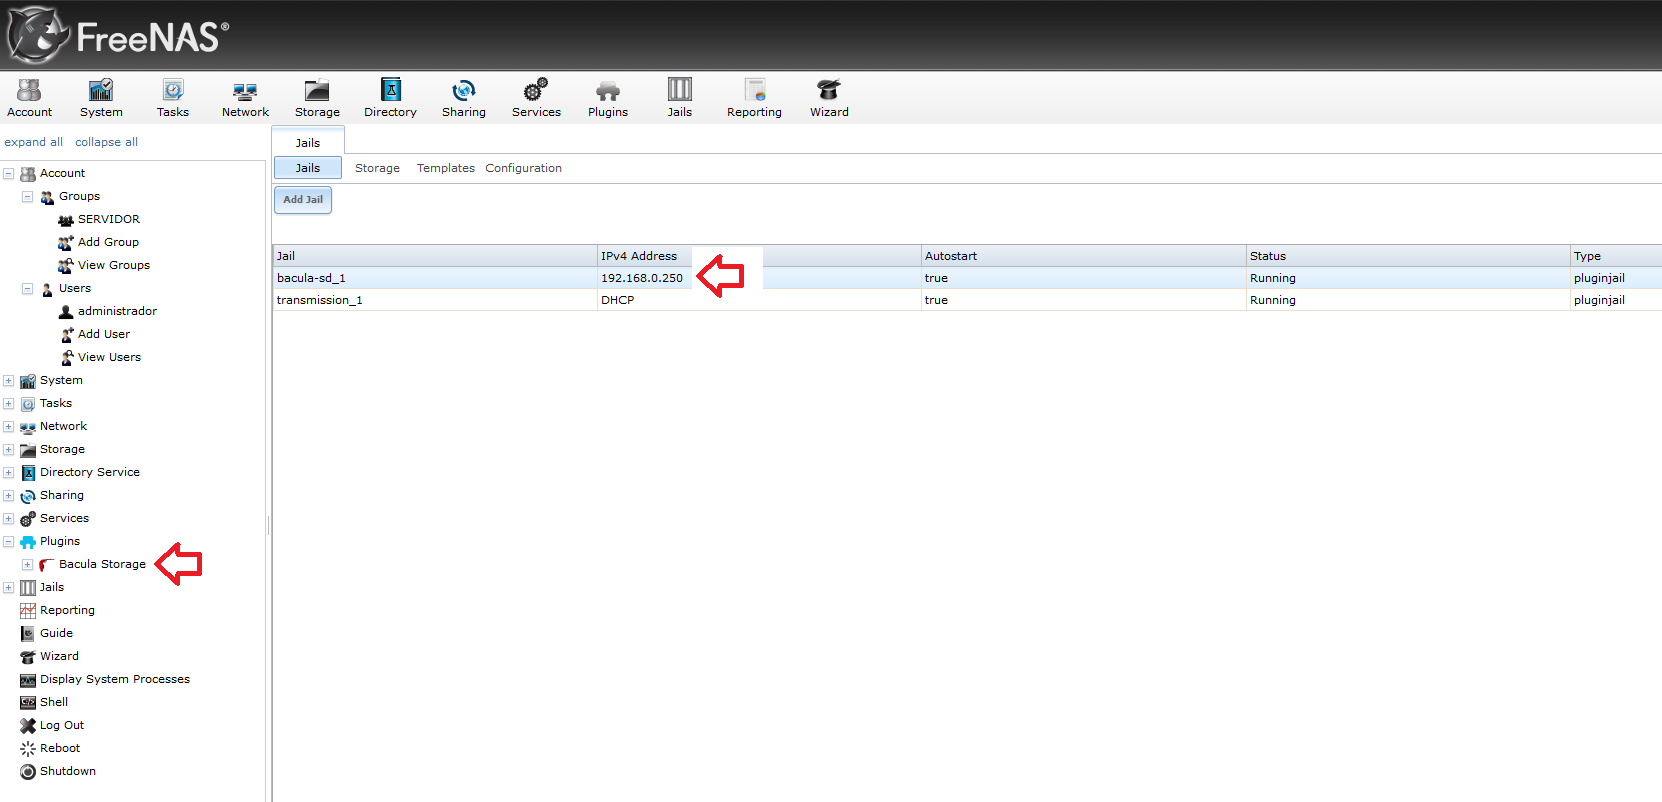Collapse the Users tree node
Viewport: 1662px width, 802px height.
click(28, 289)
